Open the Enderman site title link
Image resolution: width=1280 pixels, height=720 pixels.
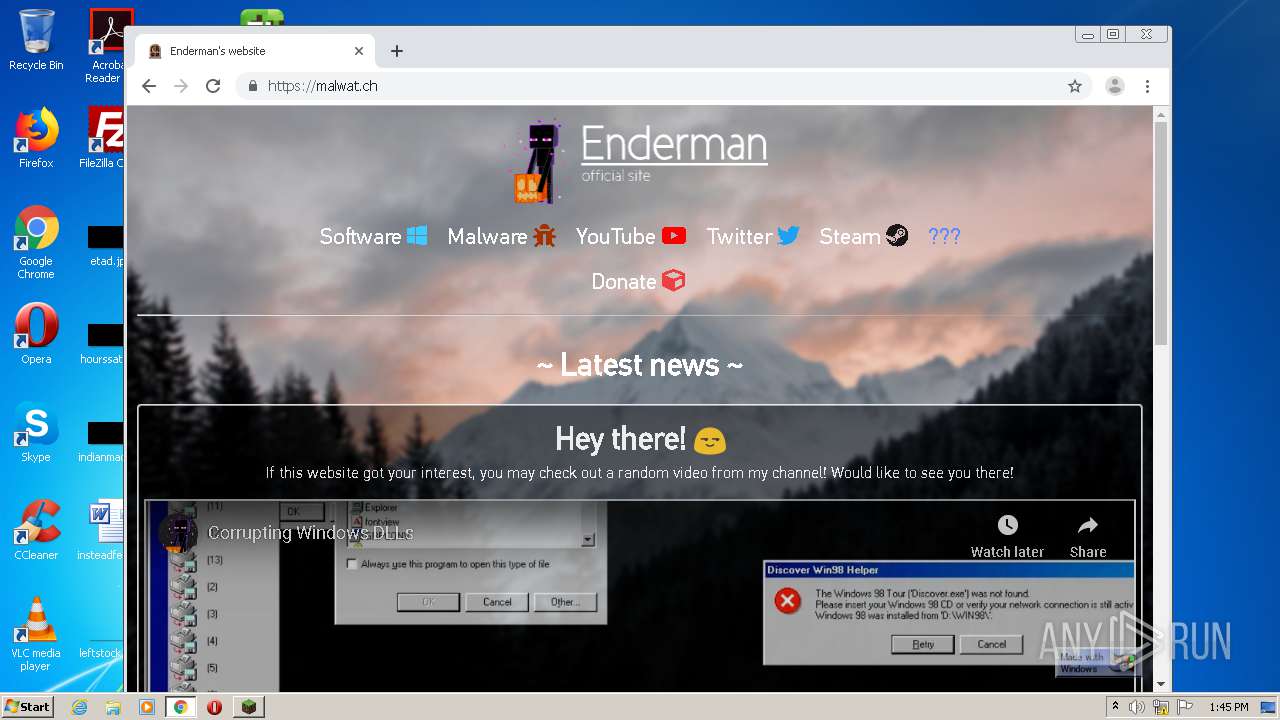click(x=674, y=144)
